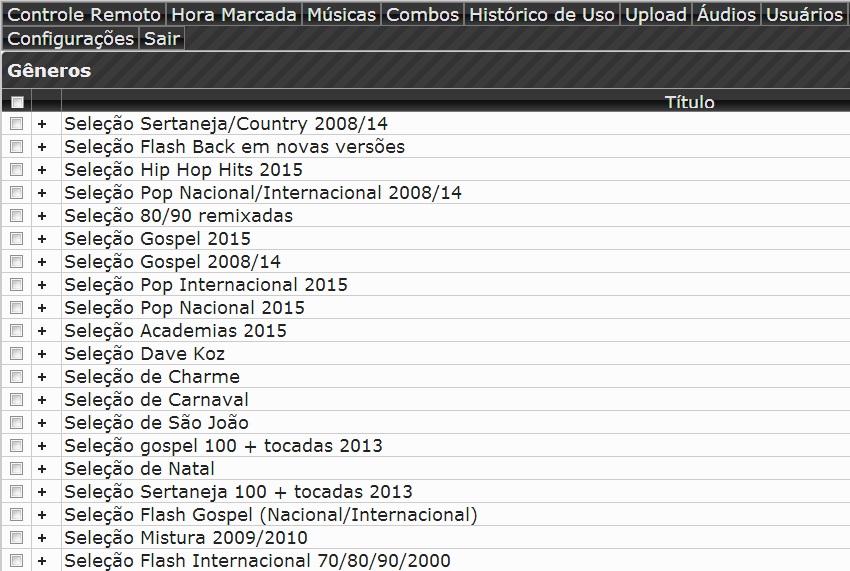Image resolution: width=850 pixels, height=571 pixels.
Task: Click plus icon next to Seleção Mistura 2009/2010
Action: point(42,538)
